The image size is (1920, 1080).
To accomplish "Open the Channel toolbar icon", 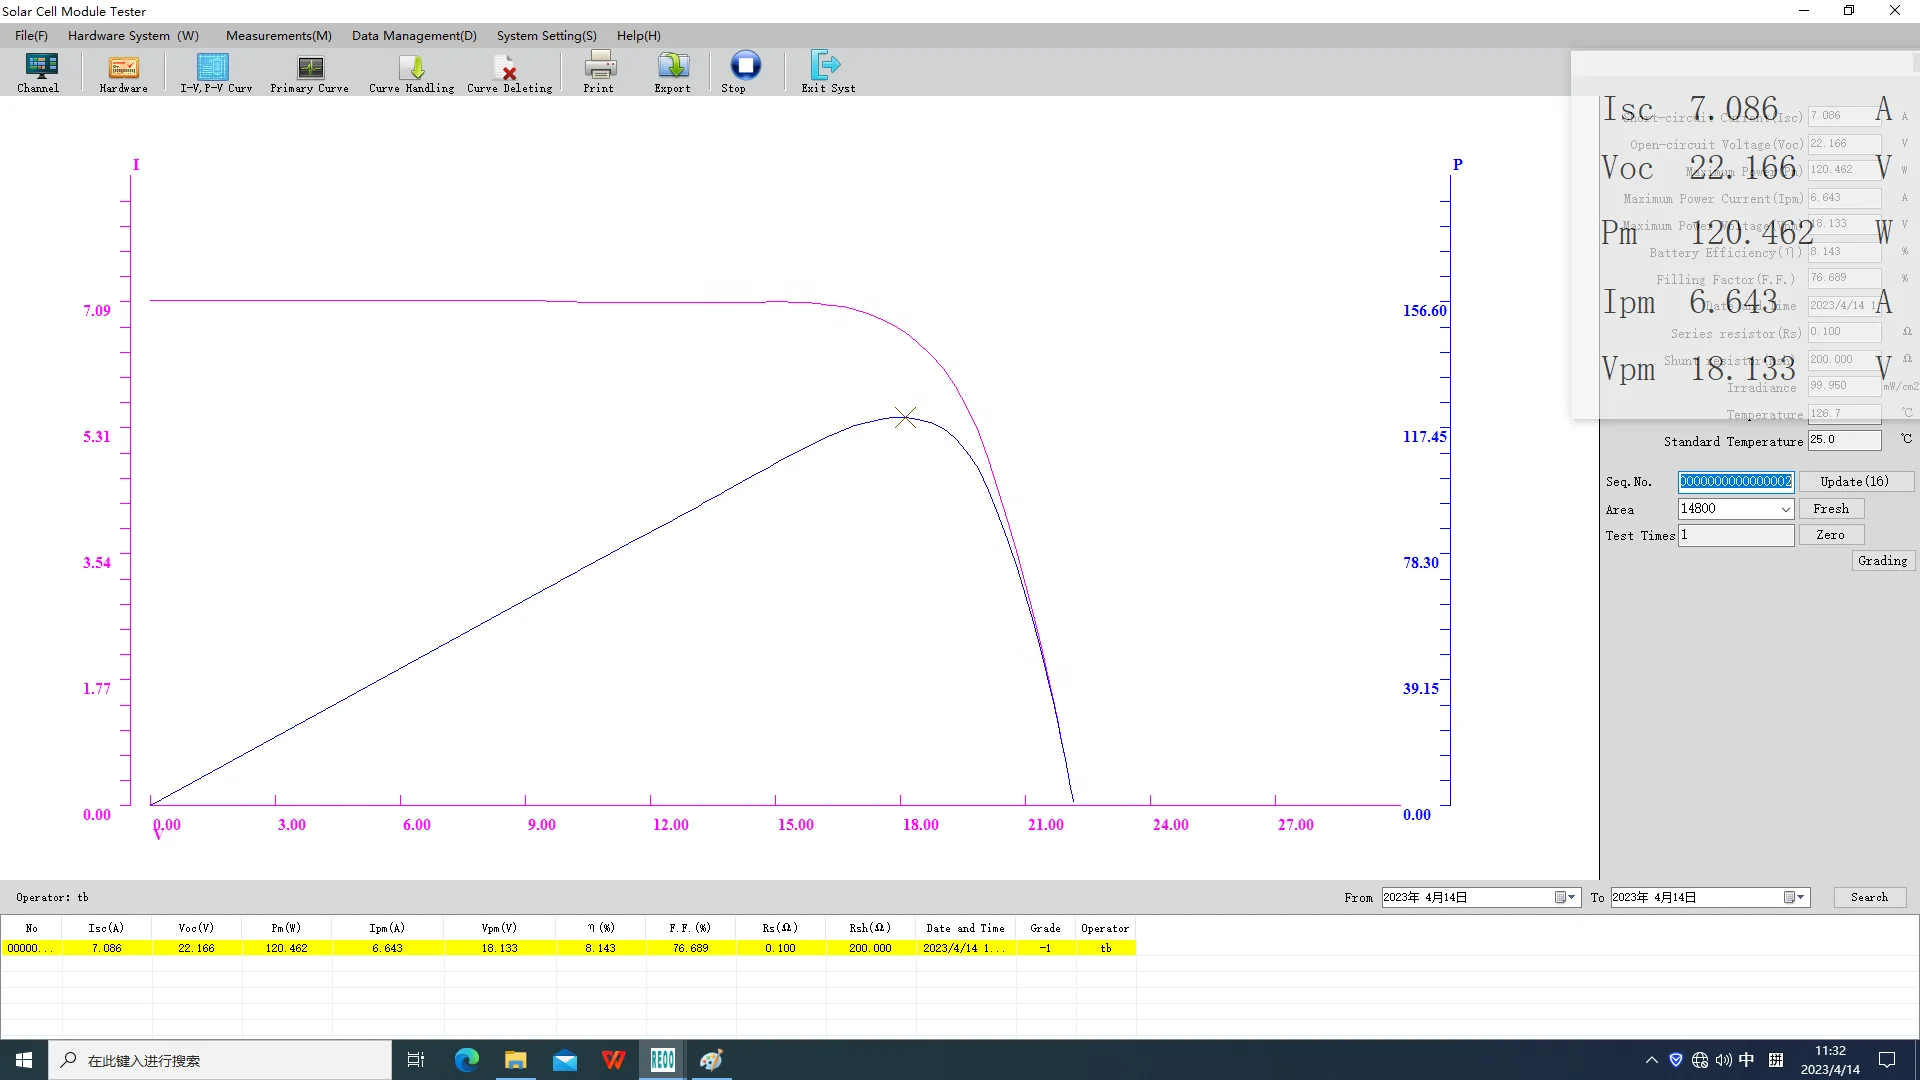I will tap(39, 72).
